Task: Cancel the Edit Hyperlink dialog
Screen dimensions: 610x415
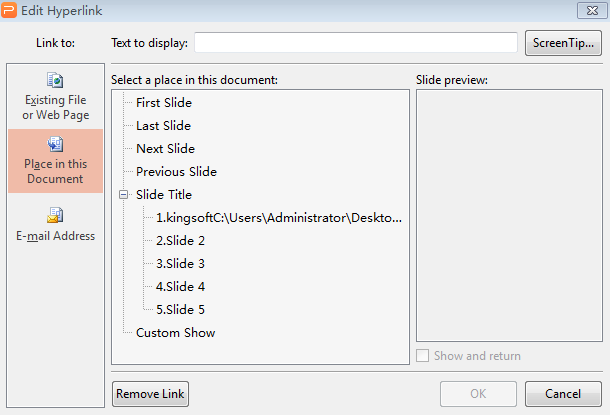Action: click(x=563, y=394)
